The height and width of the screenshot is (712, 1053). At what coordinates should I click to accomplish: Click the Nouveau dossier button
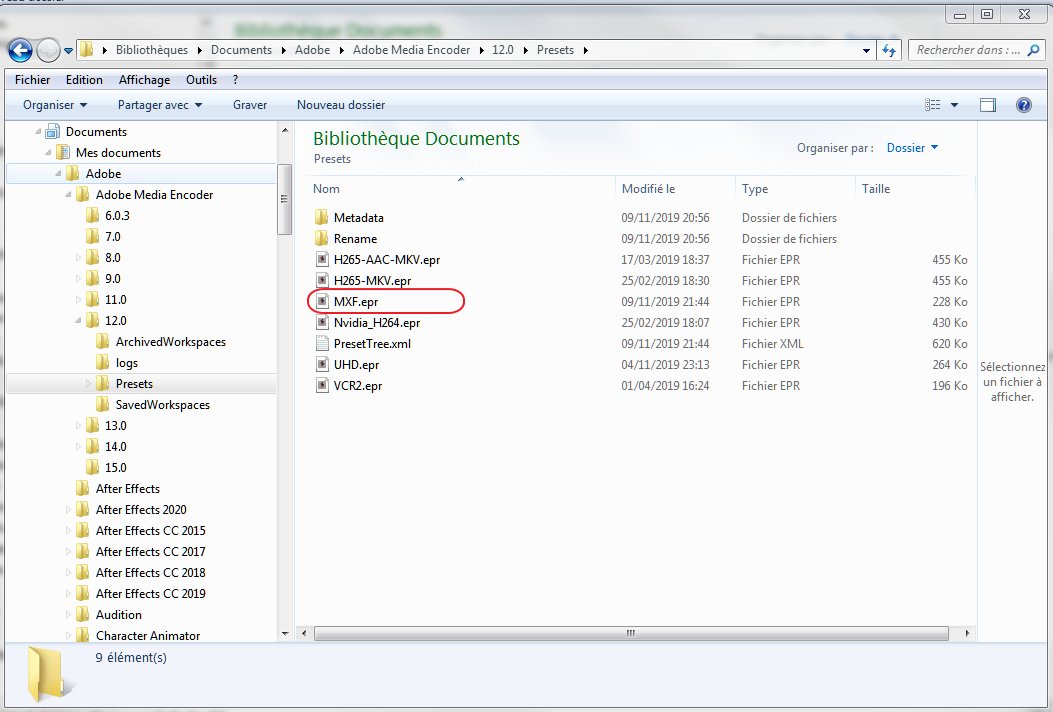point(341,105)
